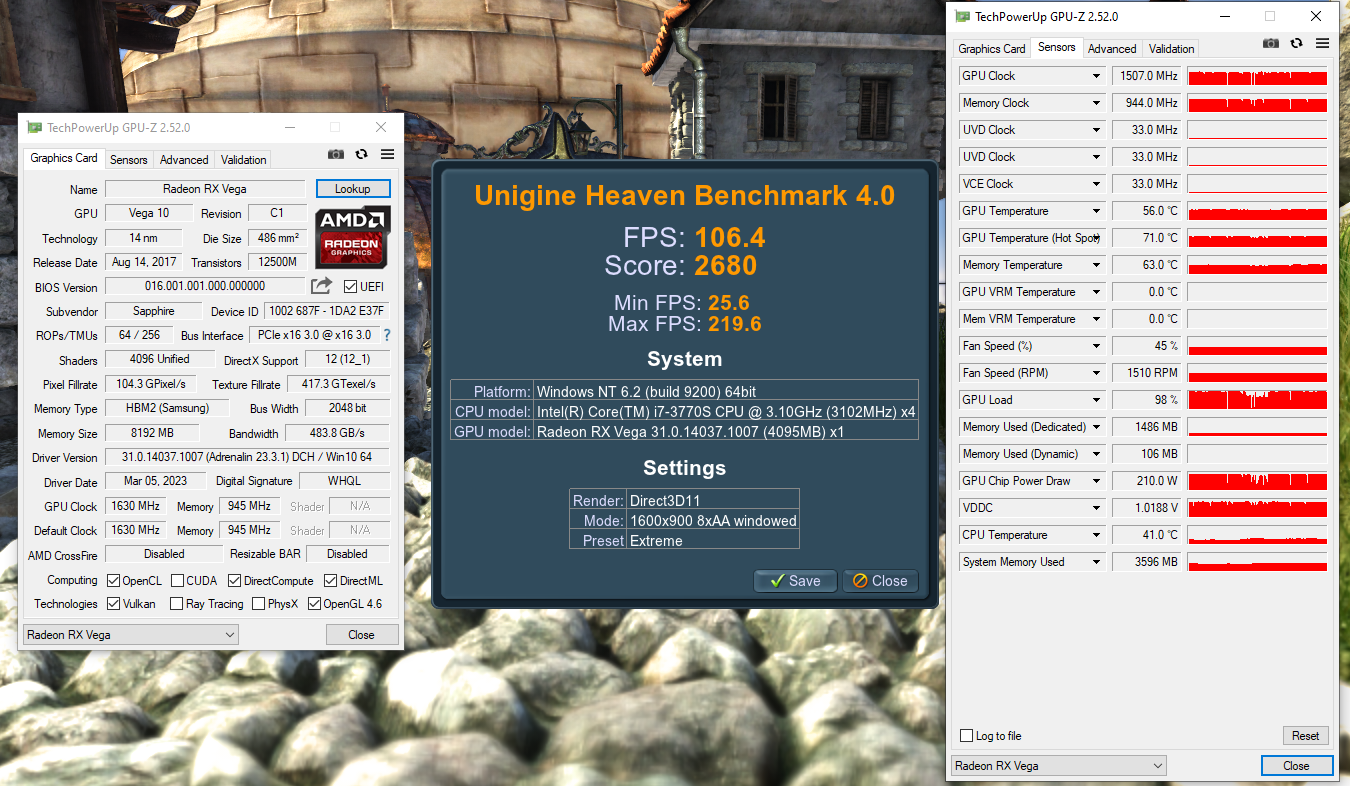Click the Driver Version value field
1350x786 pixels.
(x=247, y=457)
